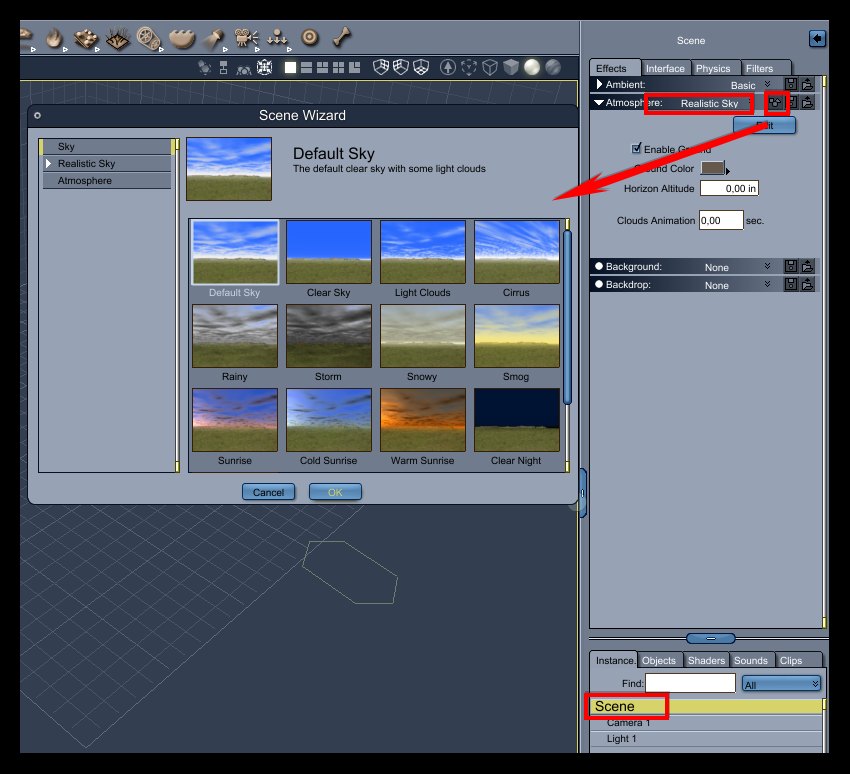Choose the spotlight tool icon
Screen dimensions: 850x774
point(214,38)
